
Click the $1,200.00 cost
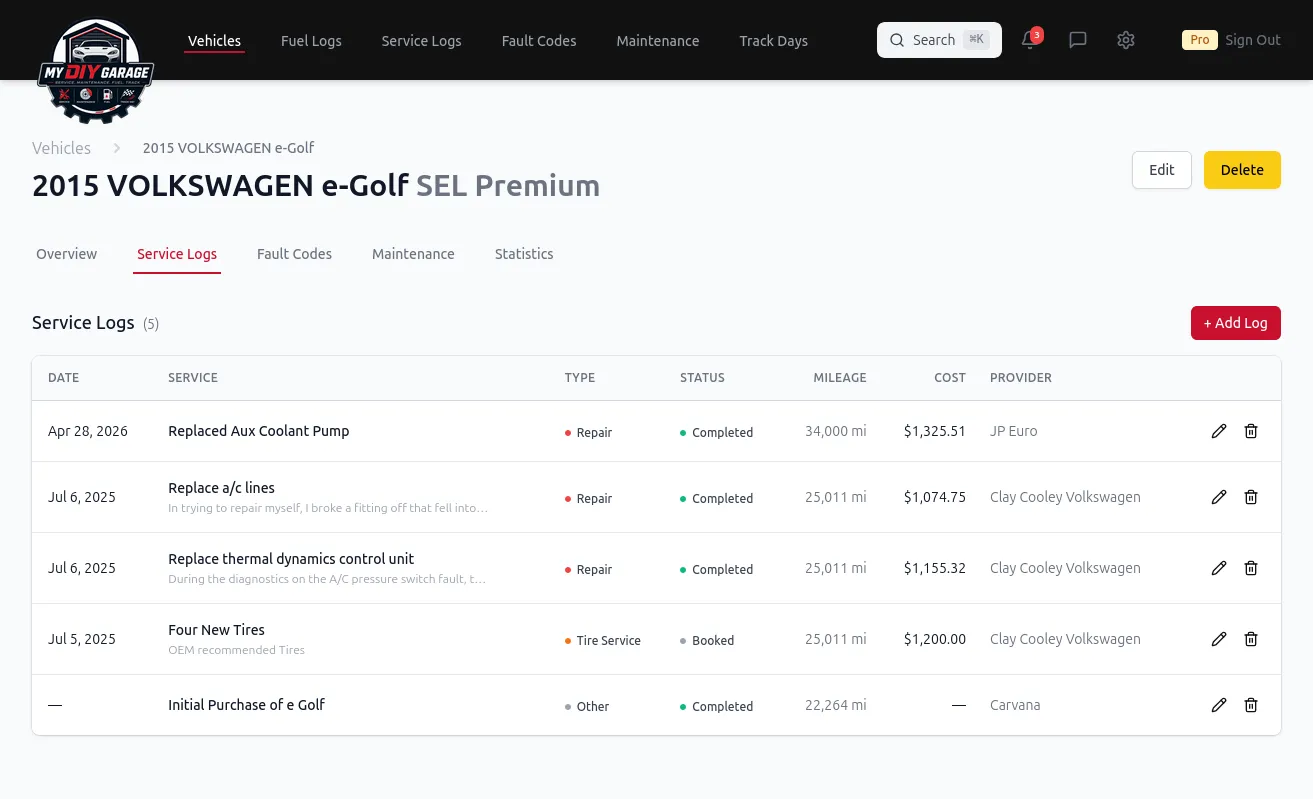pyautogui.click(x=935, y=639)
